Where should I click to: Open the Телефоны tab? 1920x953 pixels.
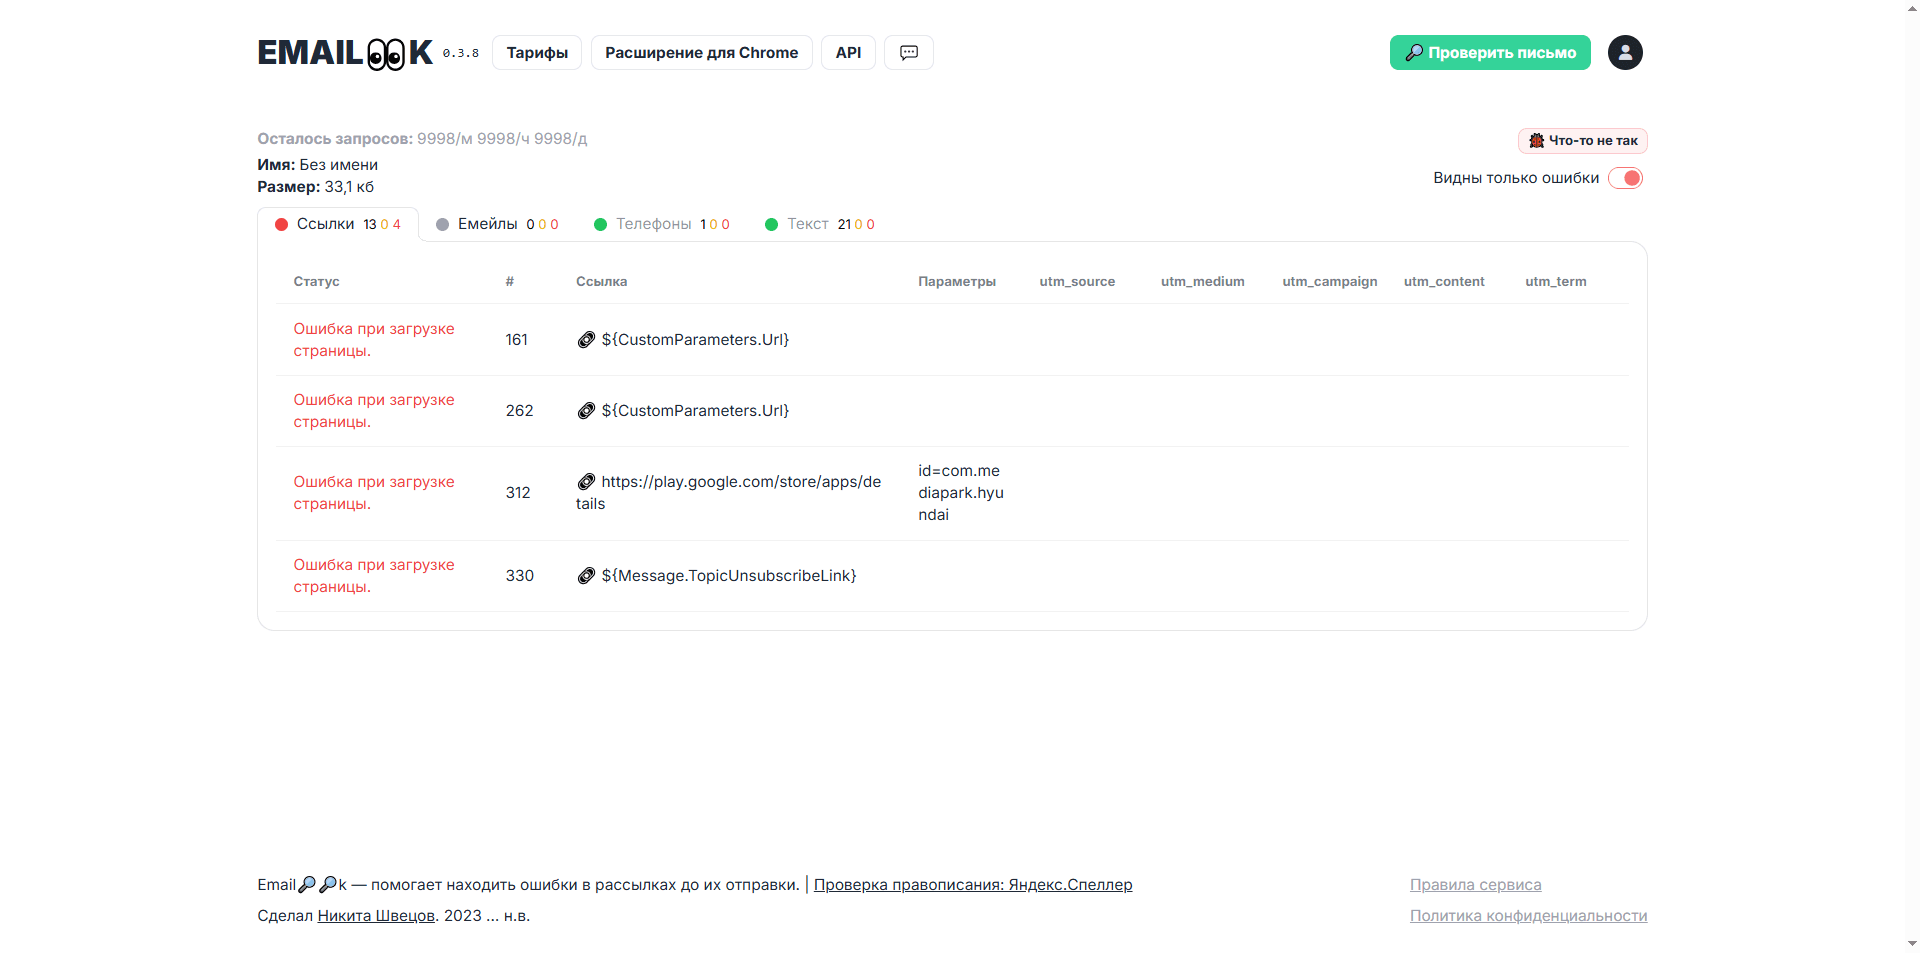click(x=662, y=224)
